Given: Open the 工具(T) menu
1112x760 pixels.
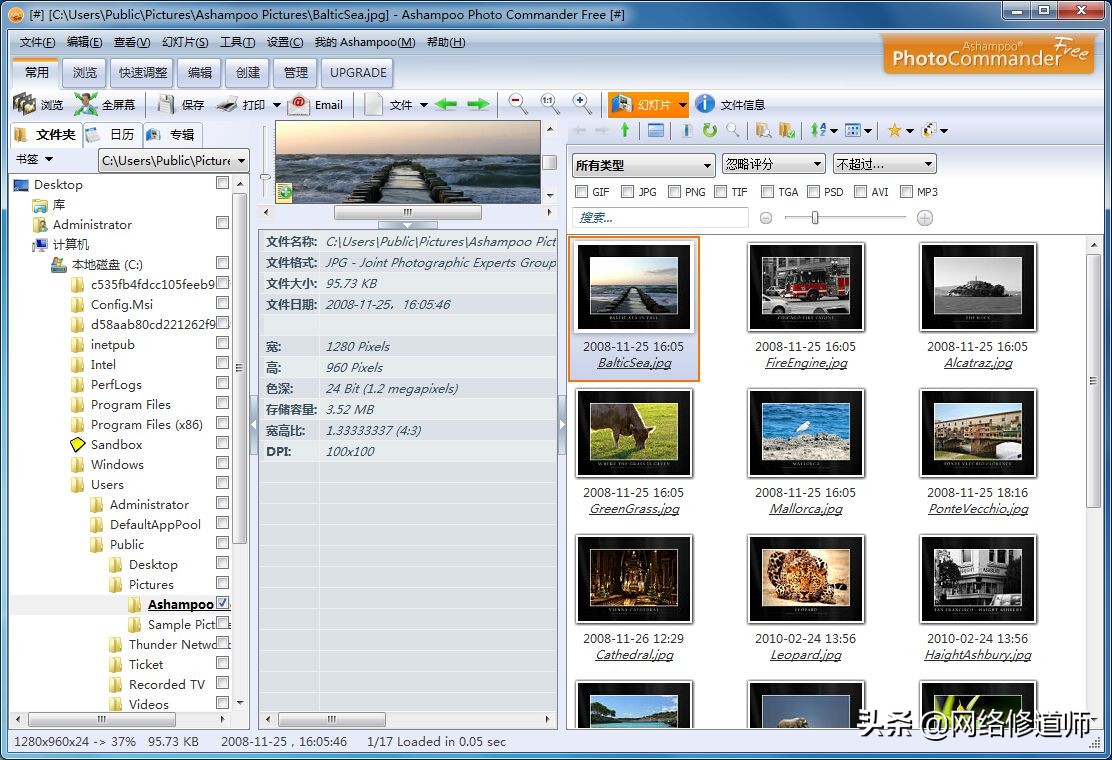Looking at the screenshot, I should [237, 42].
